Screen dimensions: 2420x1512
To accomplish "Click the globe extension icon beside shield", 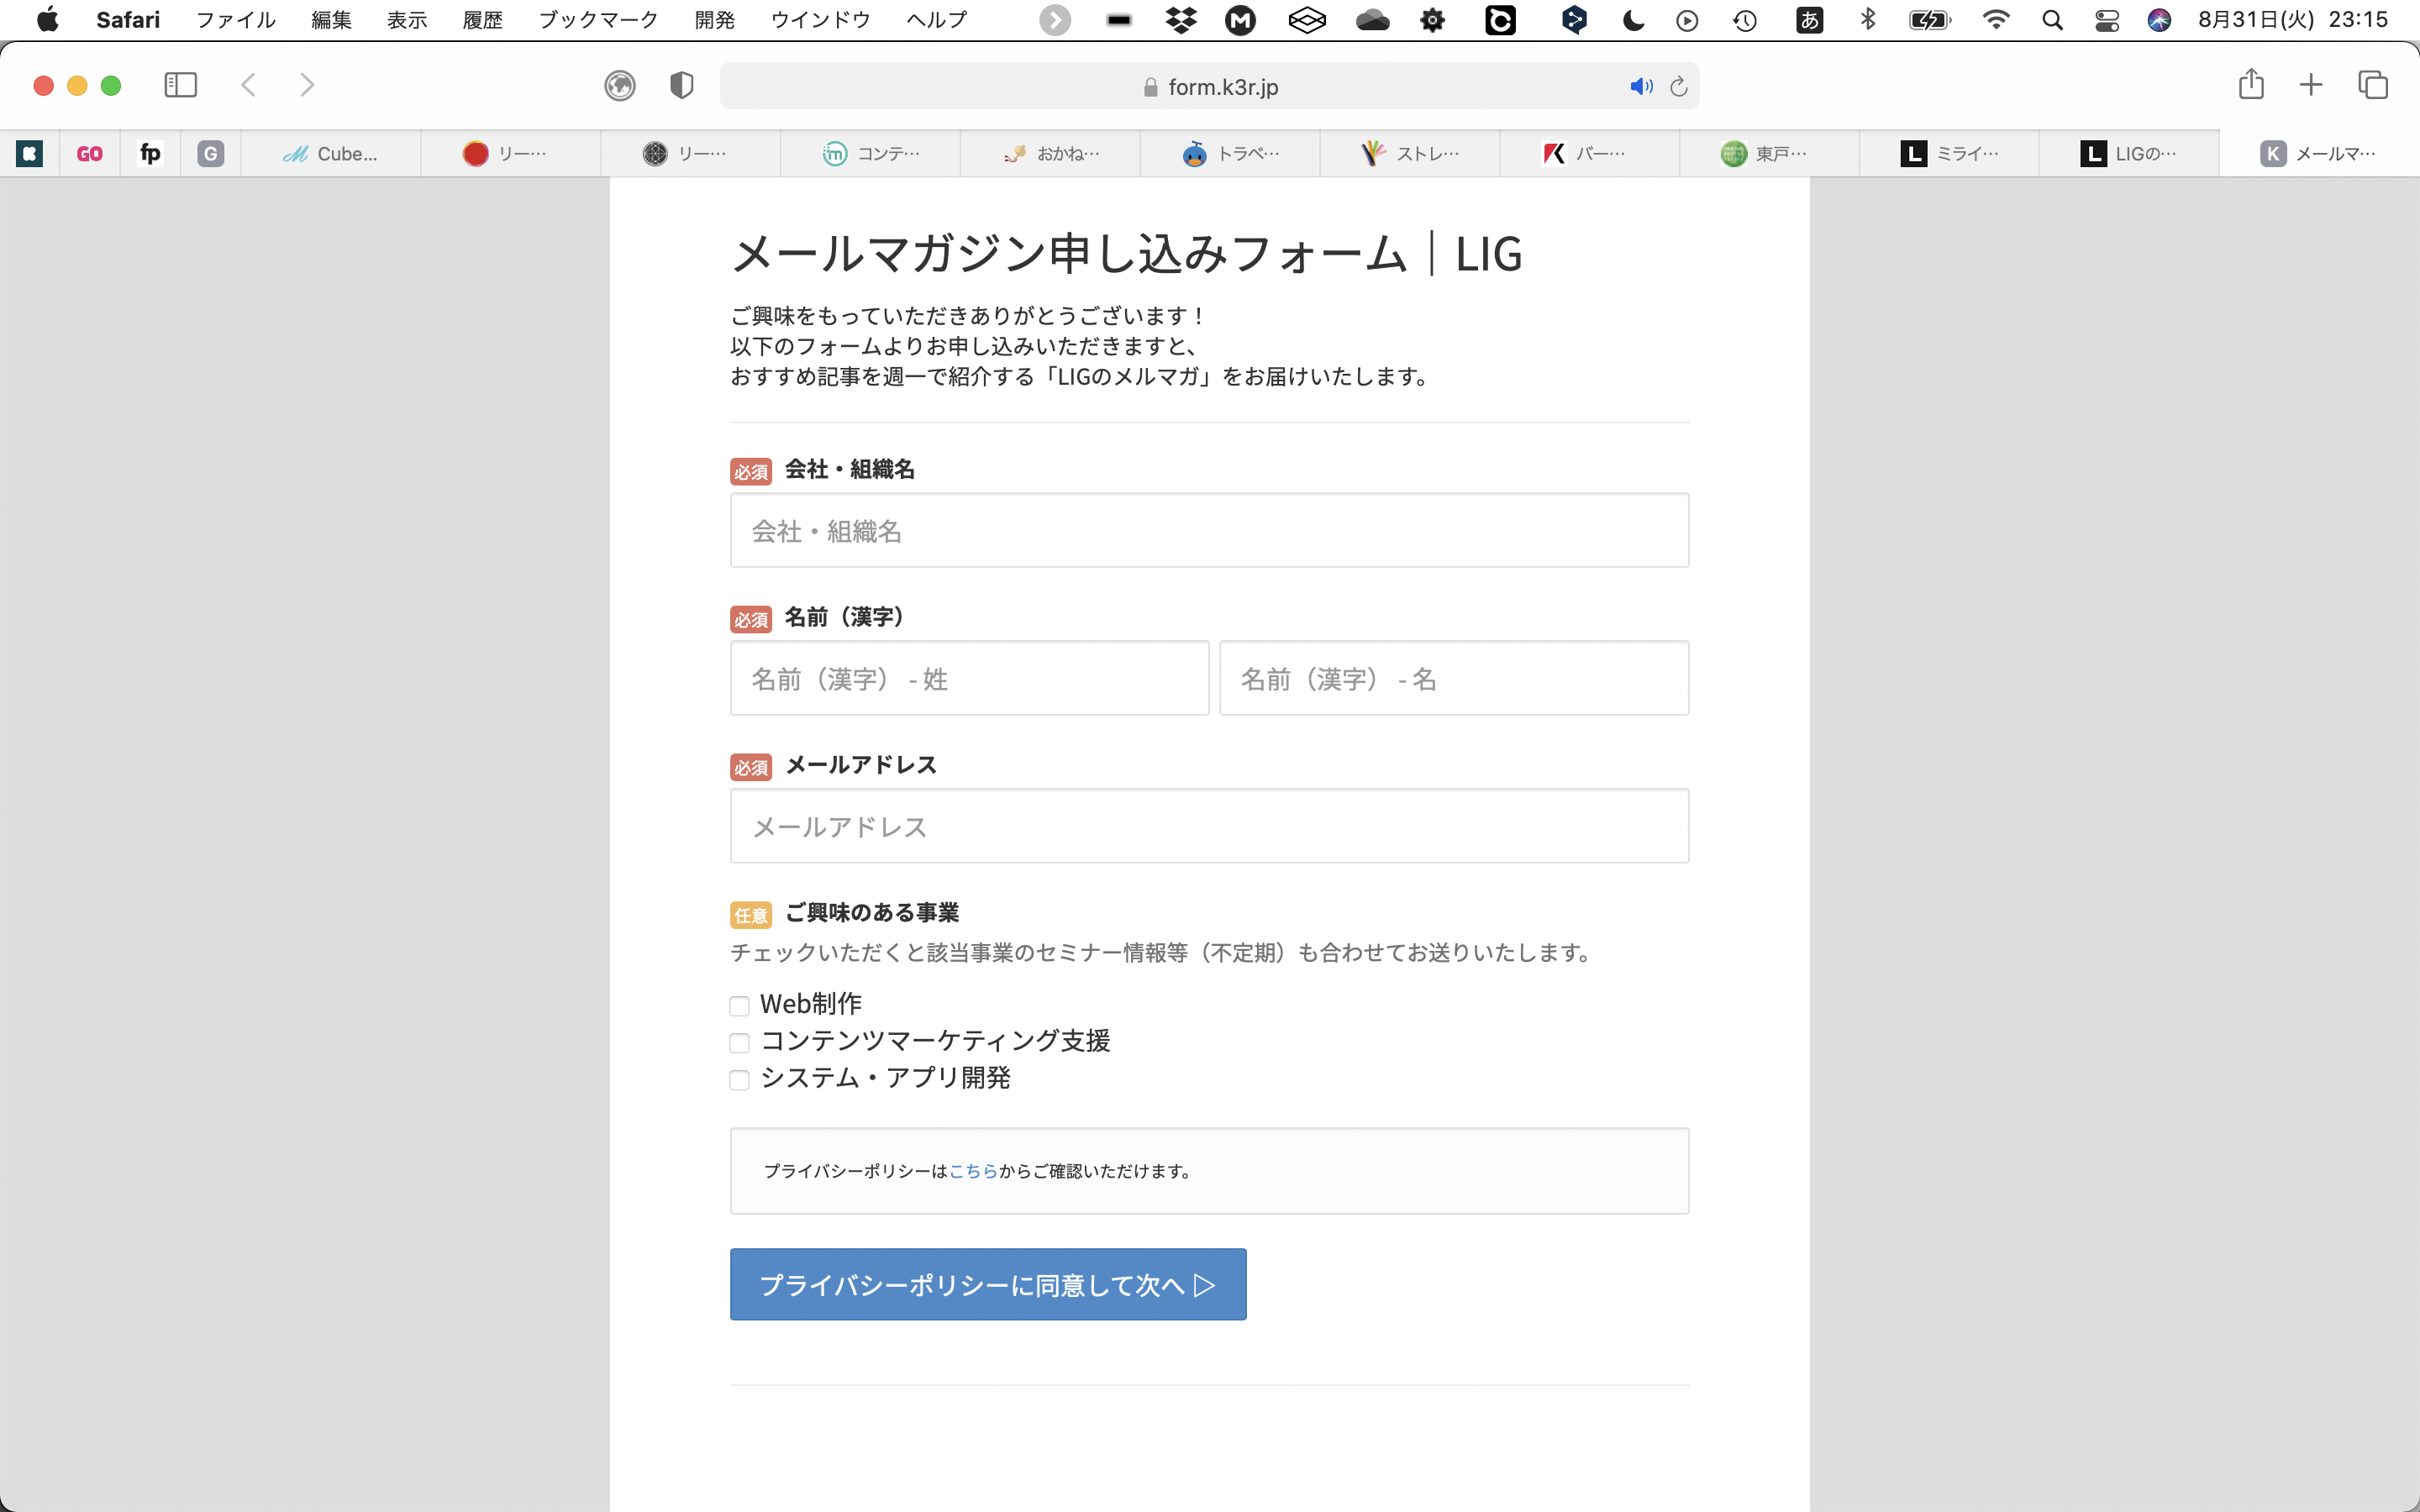I will (620, 86).
